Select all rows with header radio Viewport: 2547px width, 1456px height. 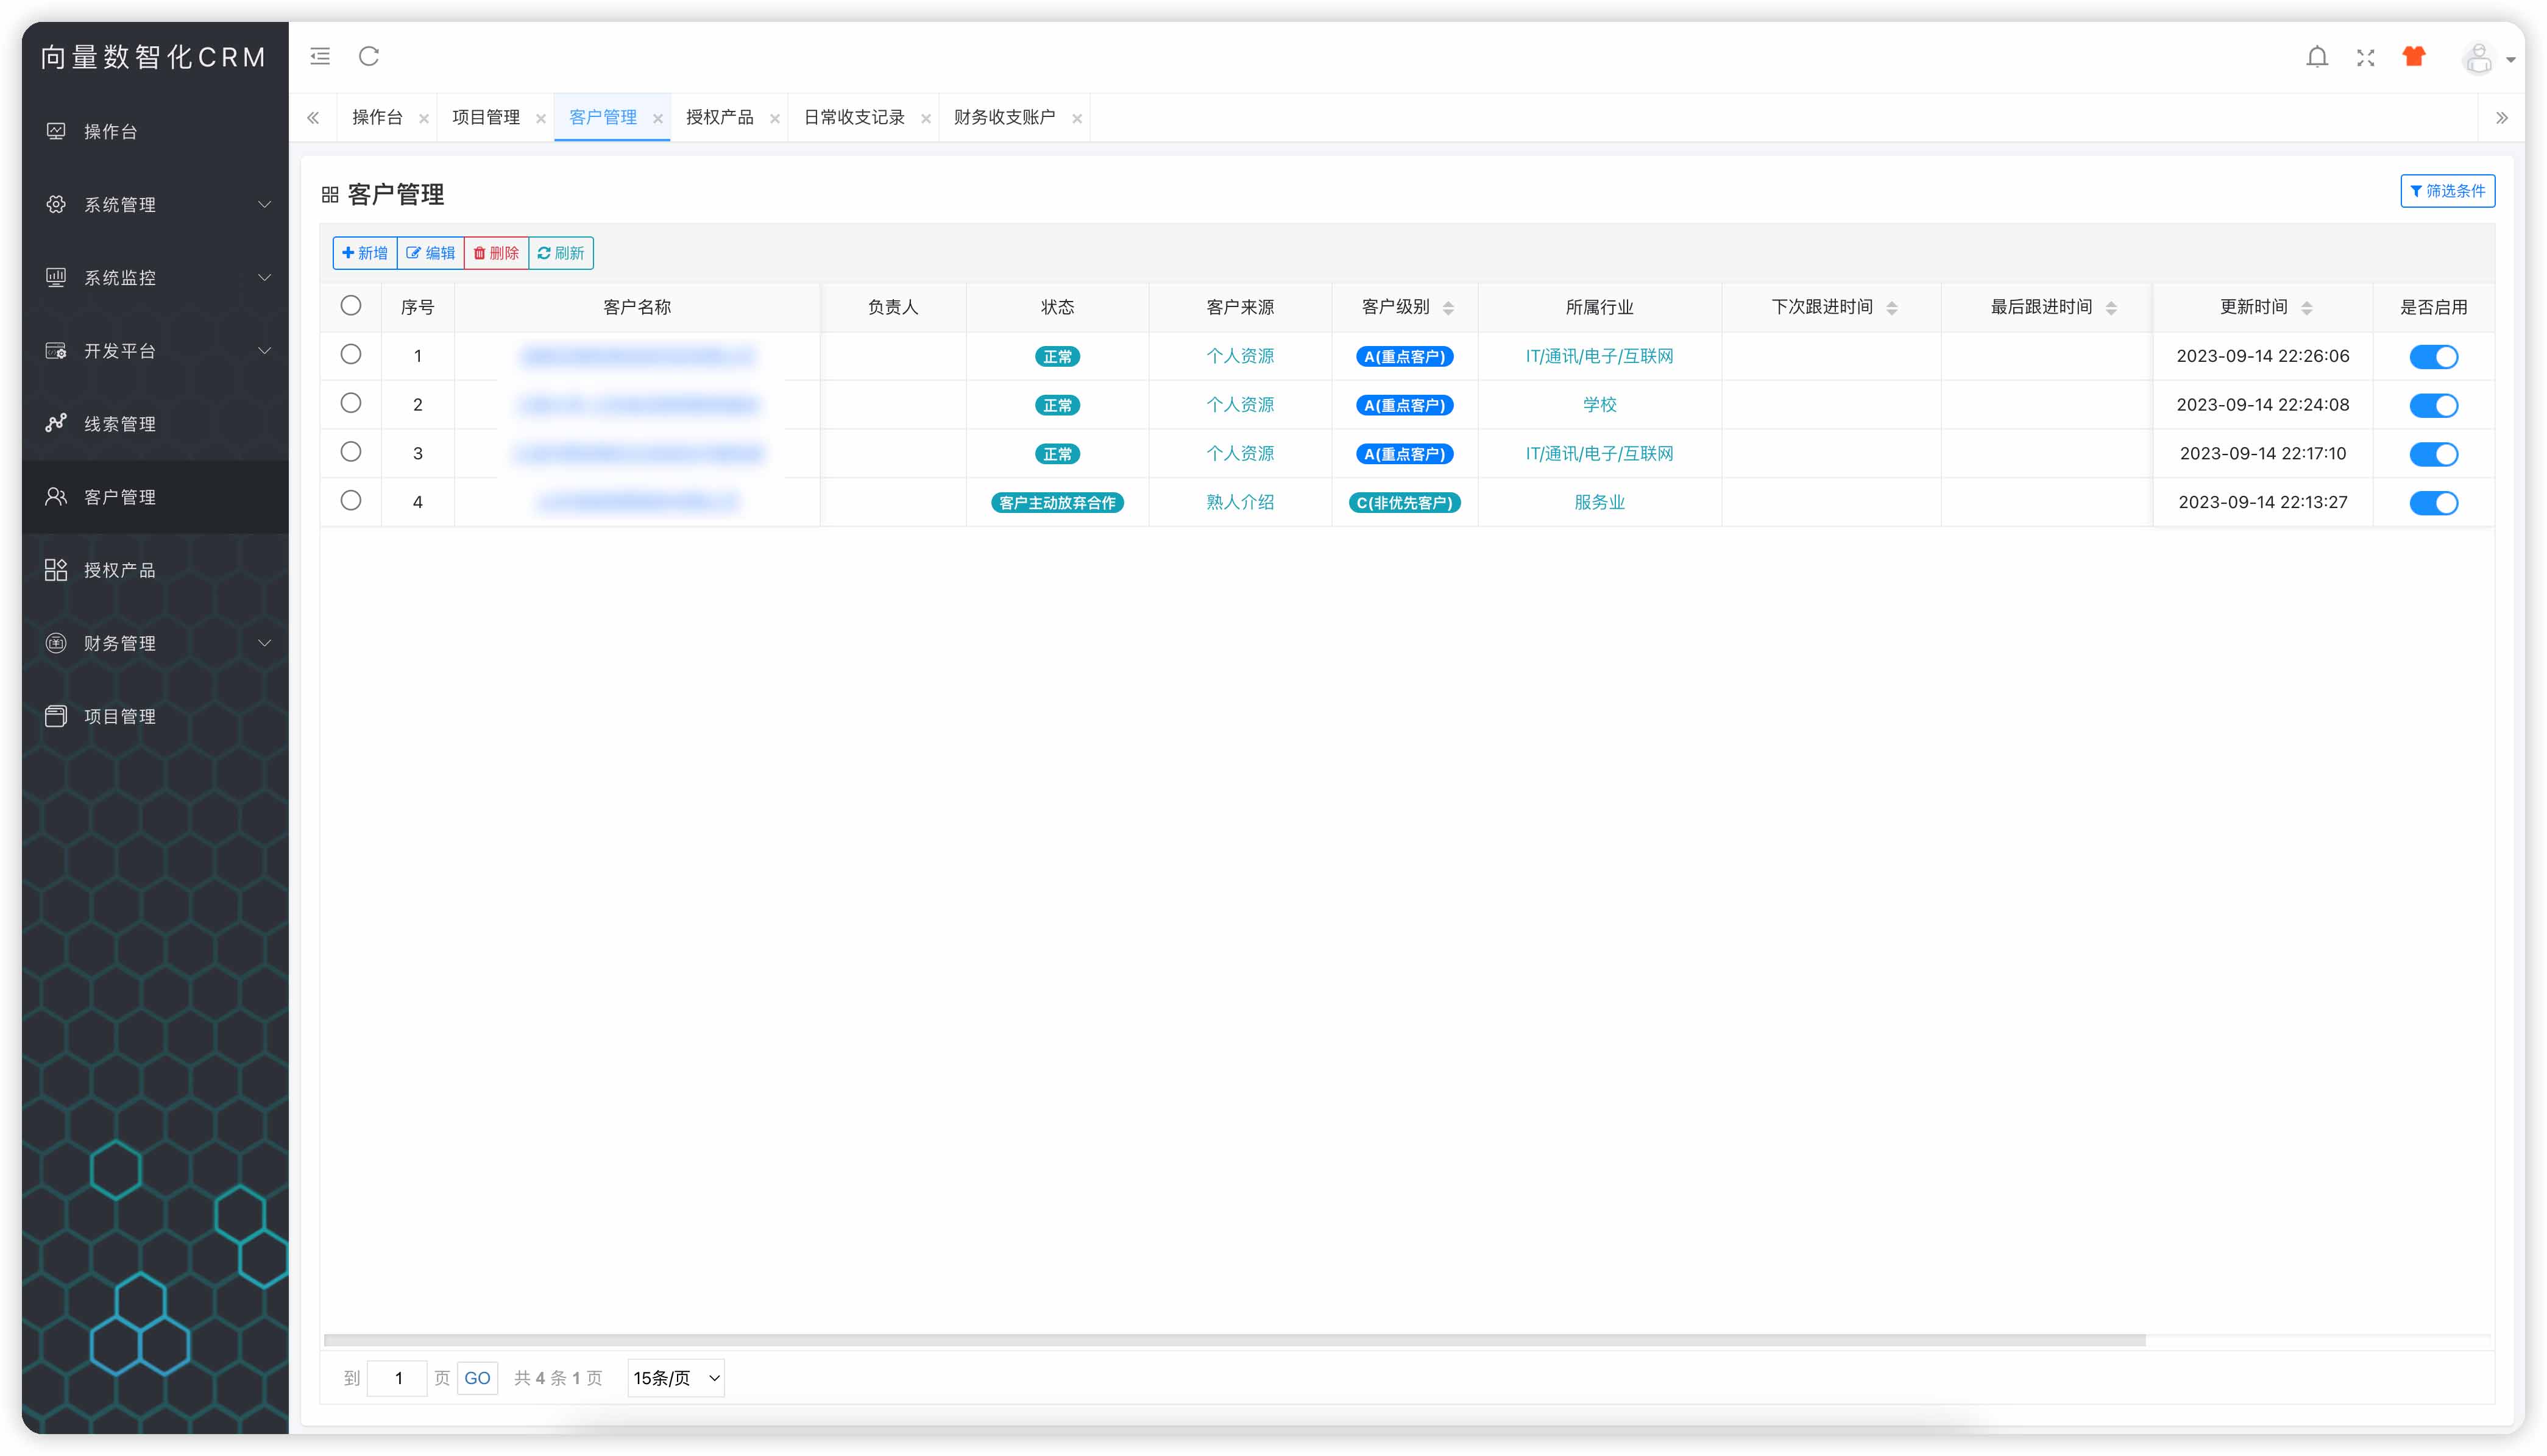351,306
